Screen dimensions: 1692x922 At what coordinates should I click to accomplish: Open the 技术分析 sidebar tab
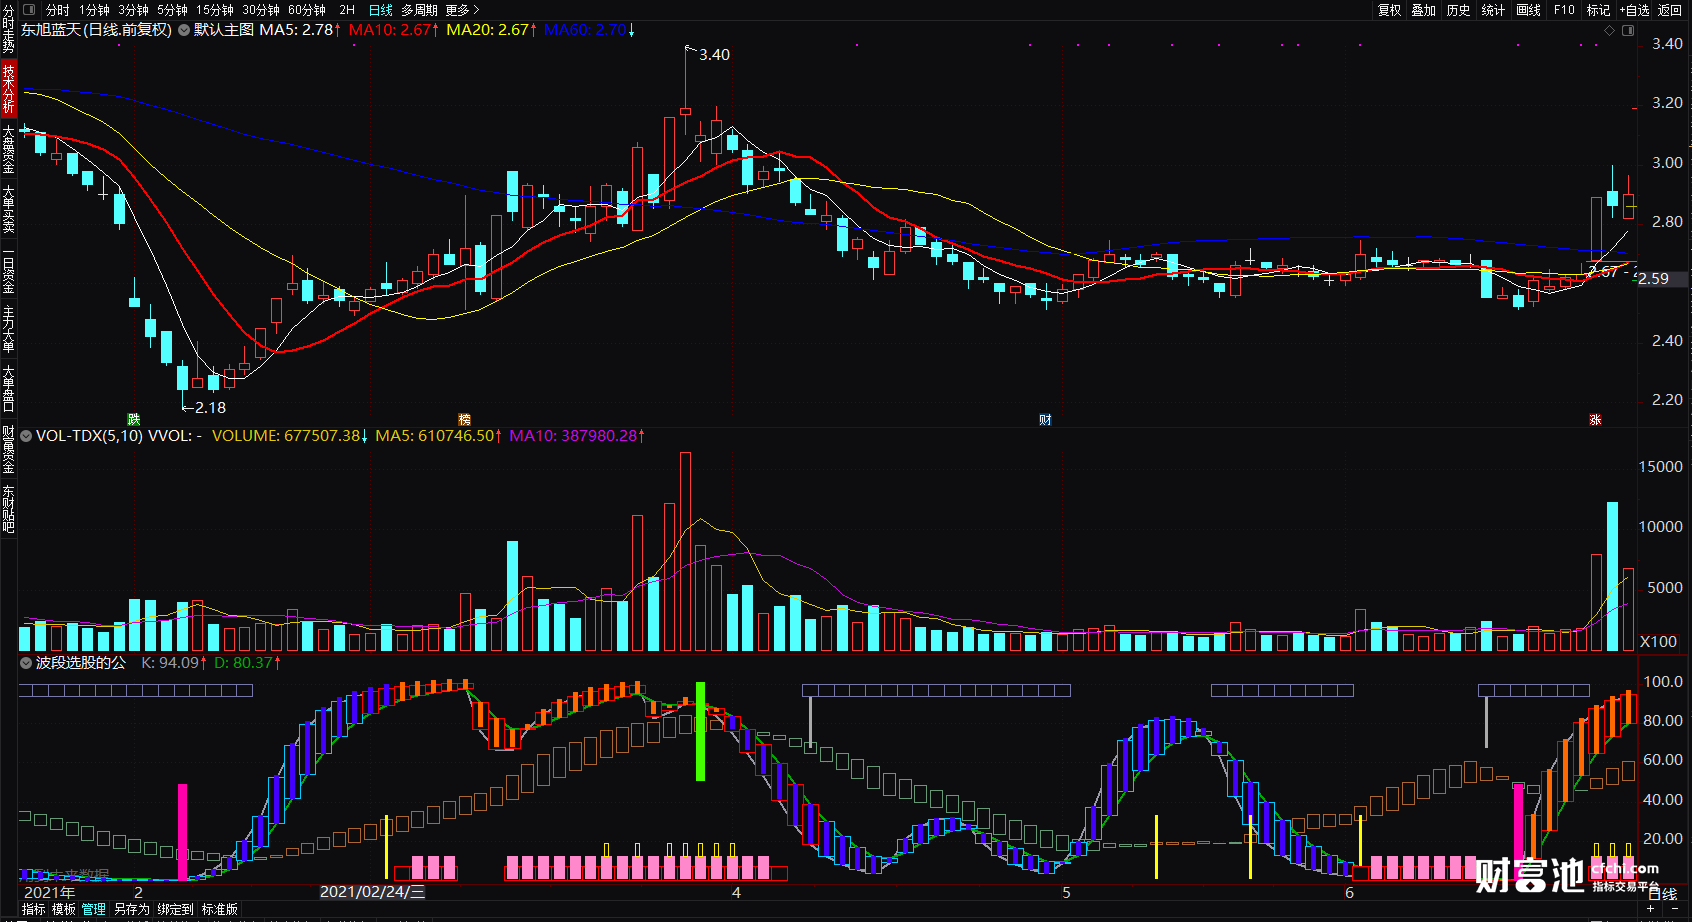pyautogui.click(x=8, y=89)
